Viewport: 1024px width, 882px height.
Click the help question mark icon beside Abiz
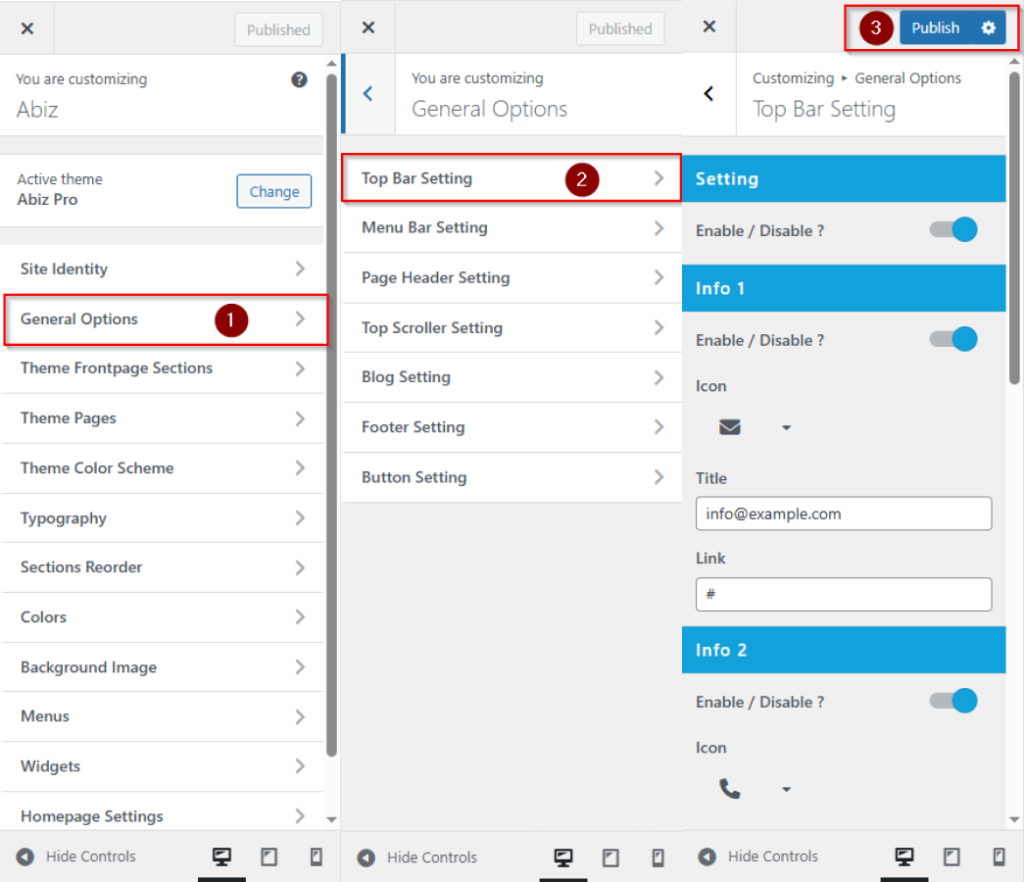tap(299, 80)
